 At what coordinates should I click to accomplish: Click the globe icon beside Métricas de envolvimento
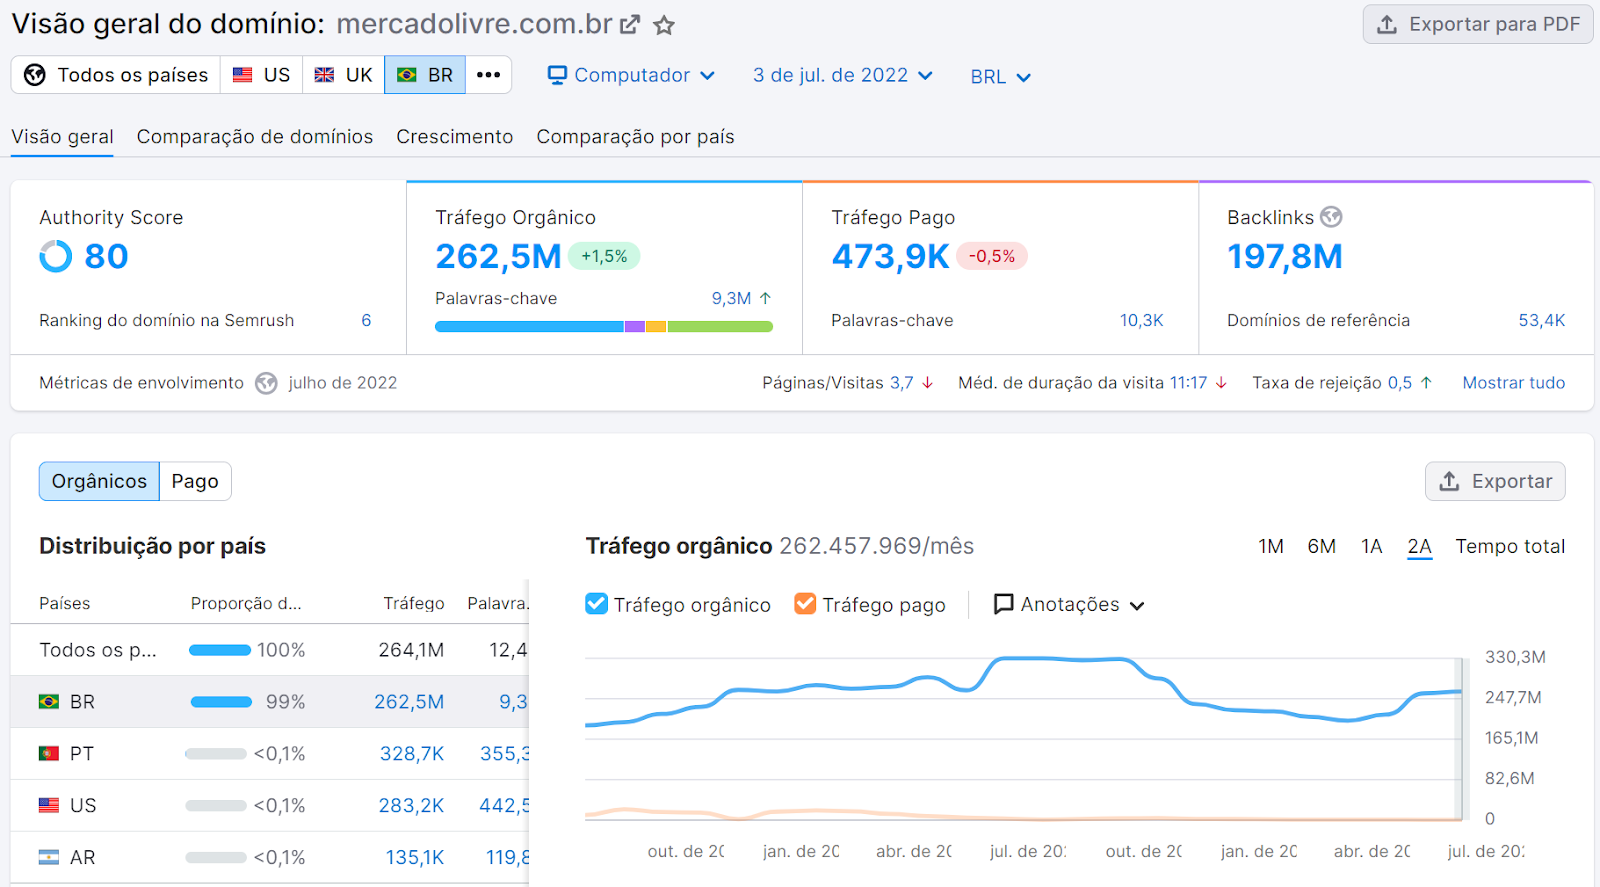pos(266,383)
